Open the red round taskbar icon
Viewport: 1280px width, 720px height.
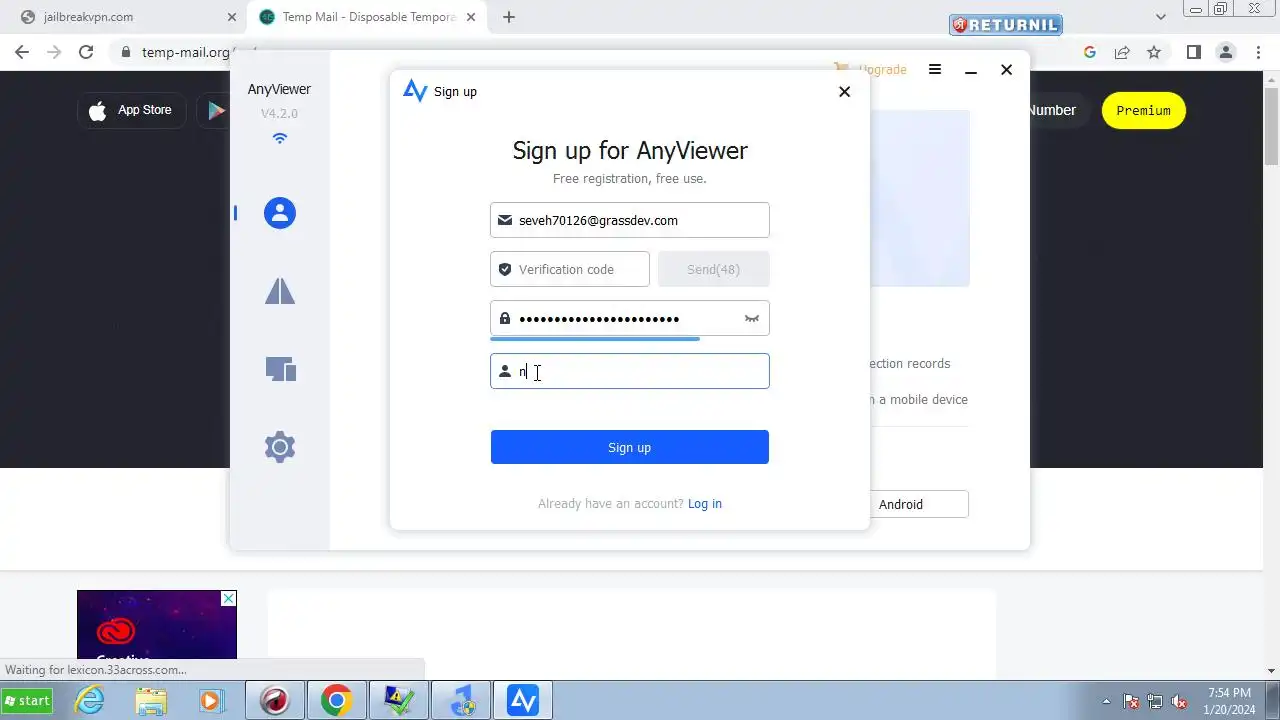[x=275, y=700]
